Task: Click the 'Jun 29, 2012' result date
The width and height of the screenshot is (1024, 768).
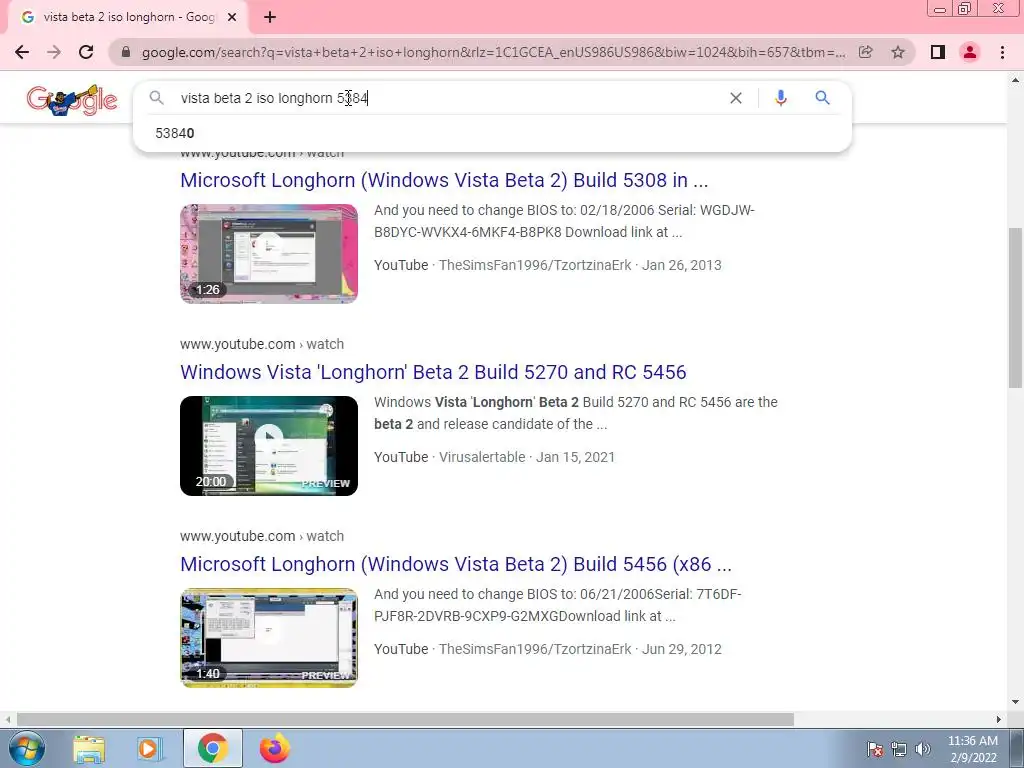Action: pos(682,649)
